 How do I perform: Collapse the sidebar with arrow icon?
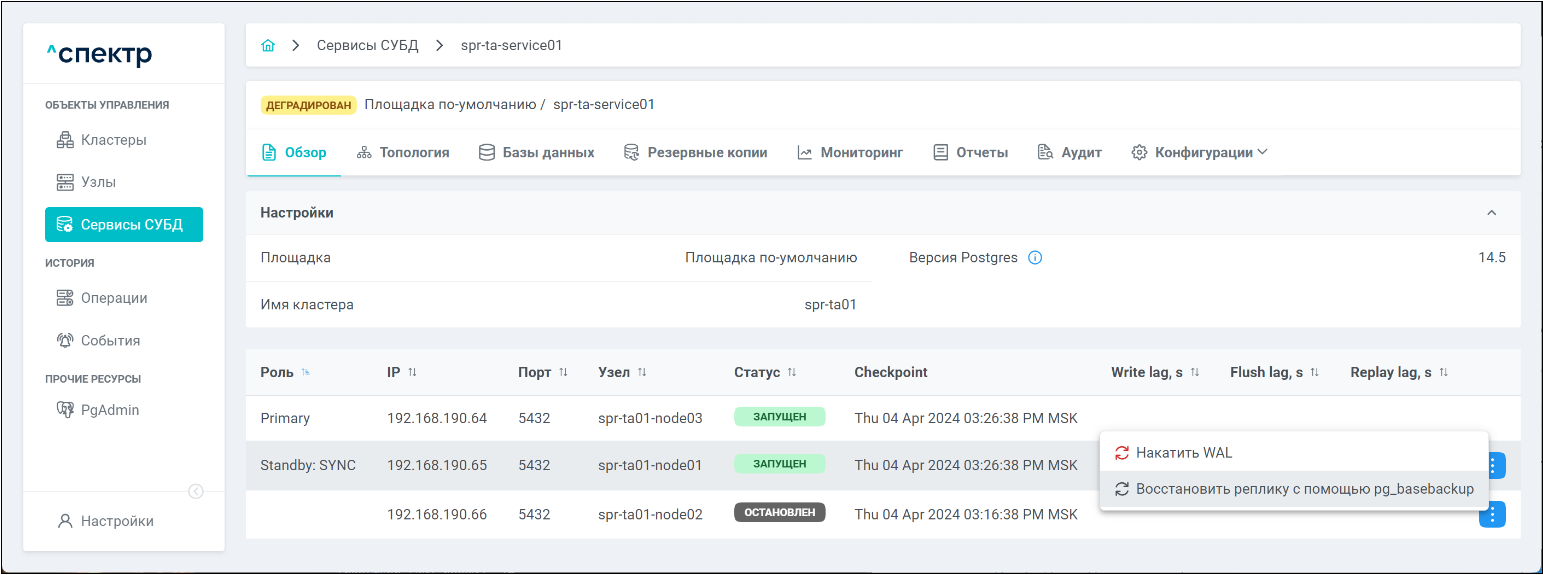click(196, 491)
